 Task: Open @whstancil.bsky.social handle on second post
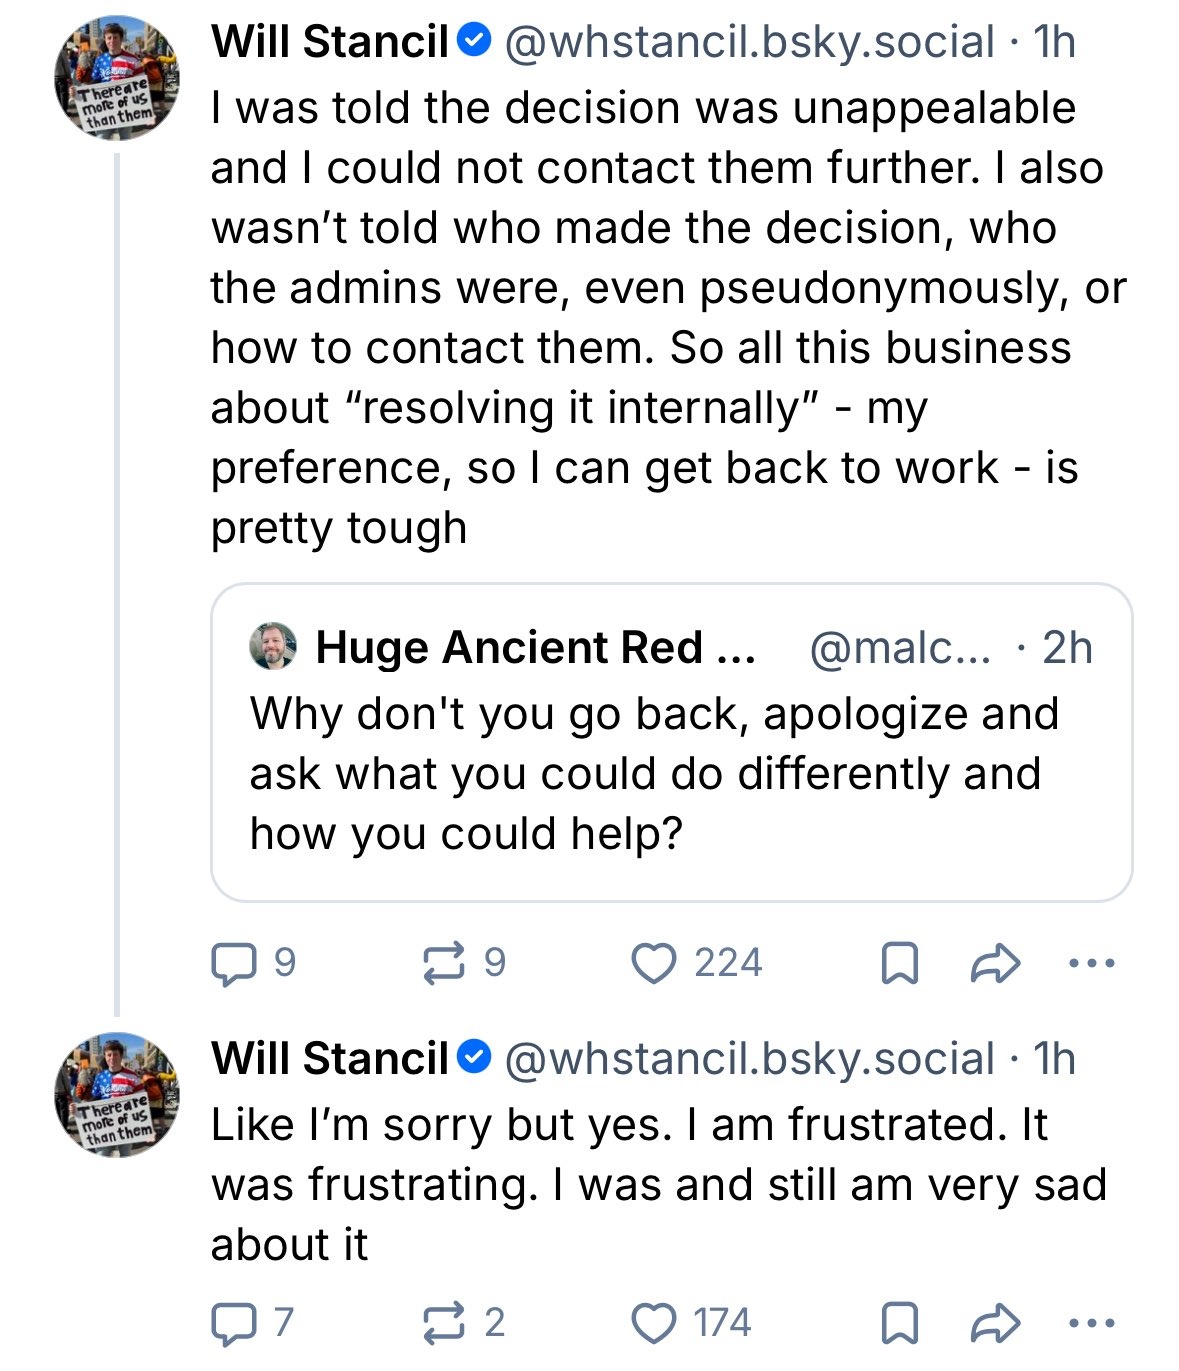tap(749, 1059)
